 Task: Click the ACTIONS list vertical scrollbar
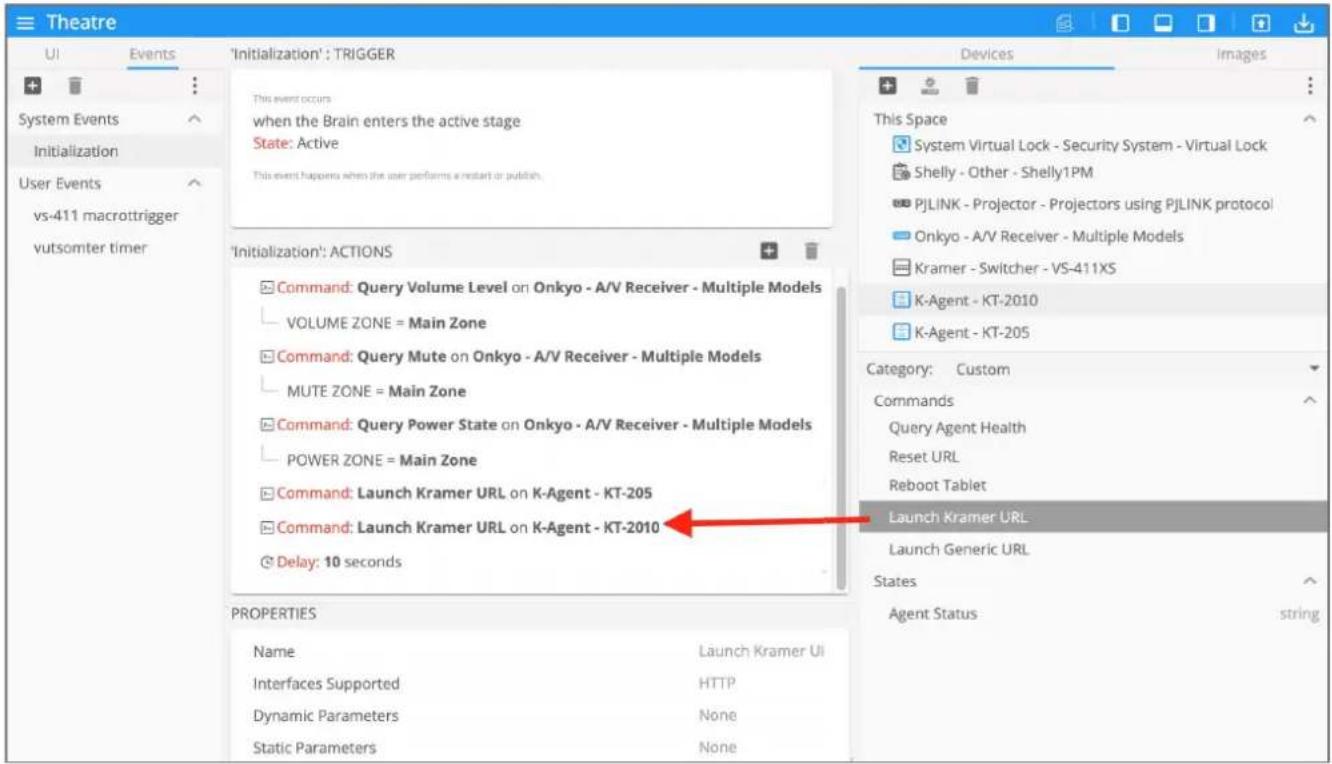coord(841,431)
